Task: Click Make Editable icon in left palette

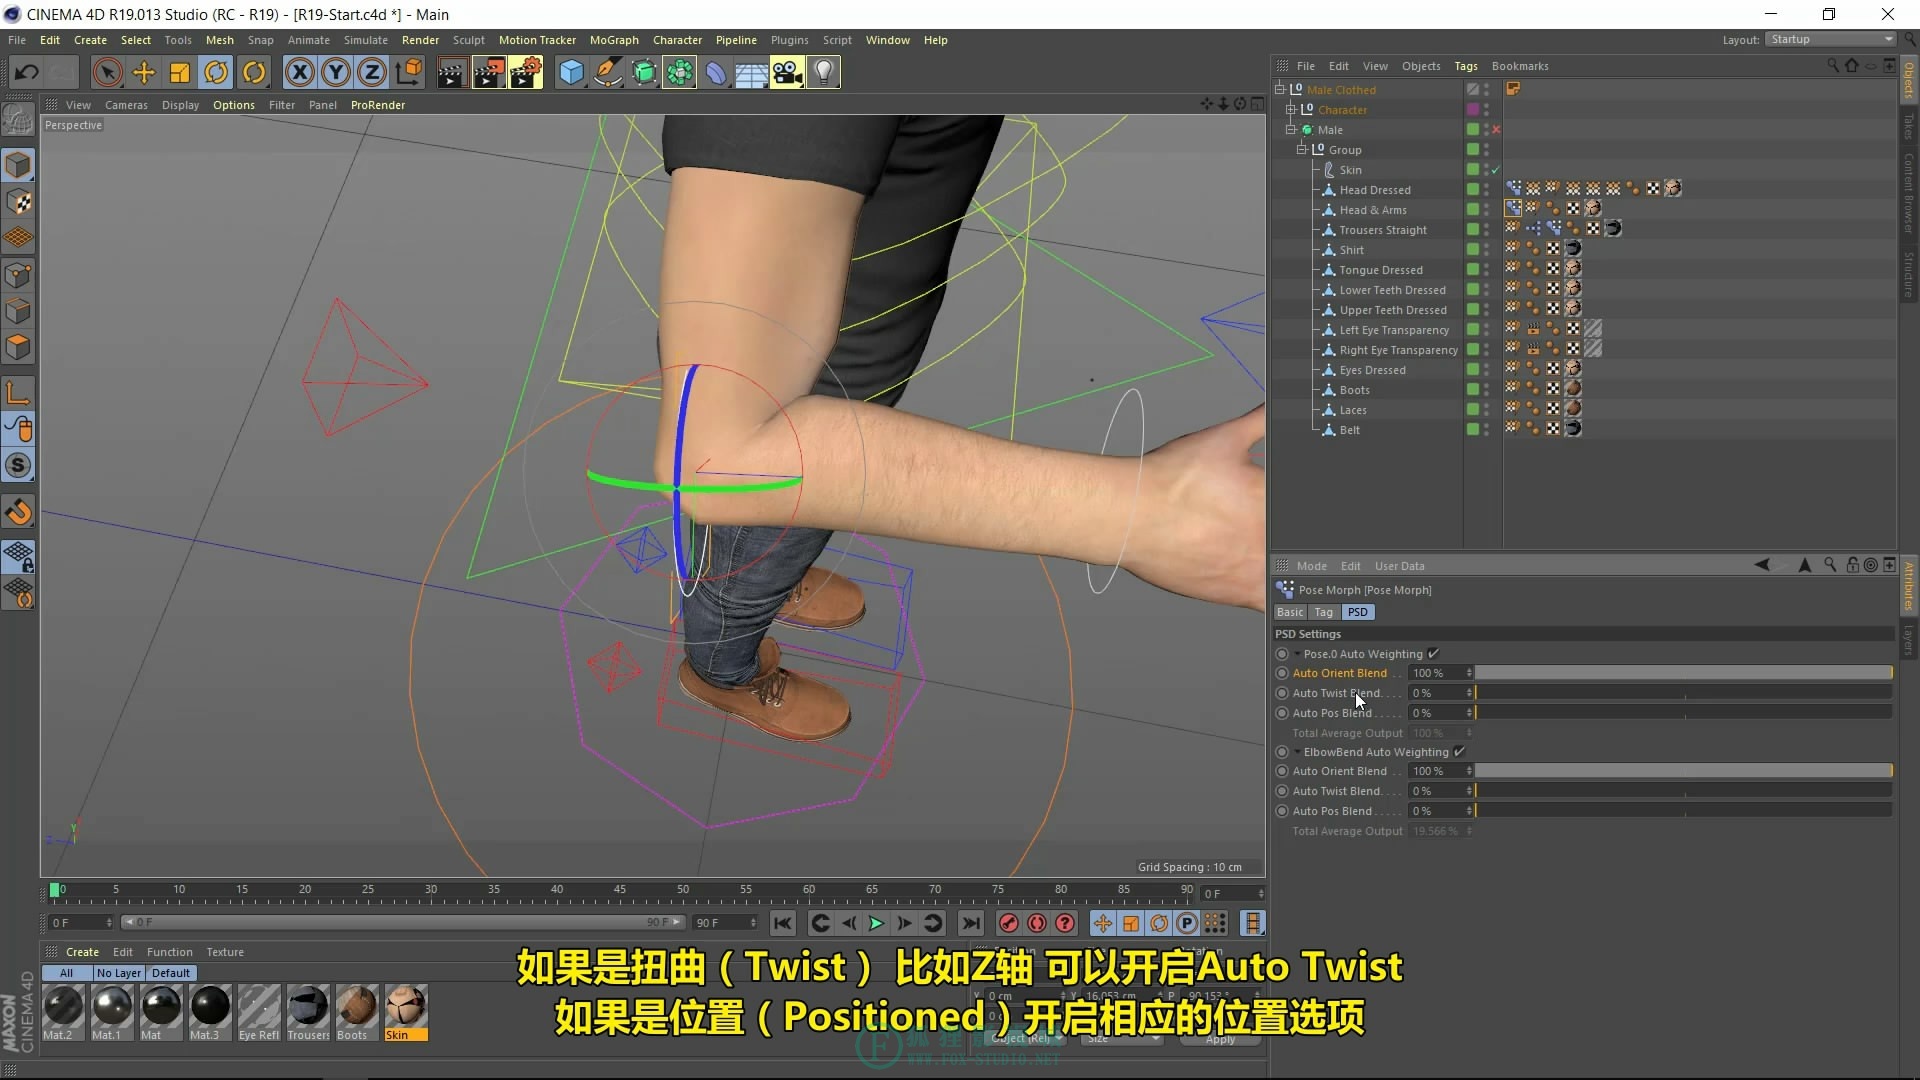Action: click(18, 120)
